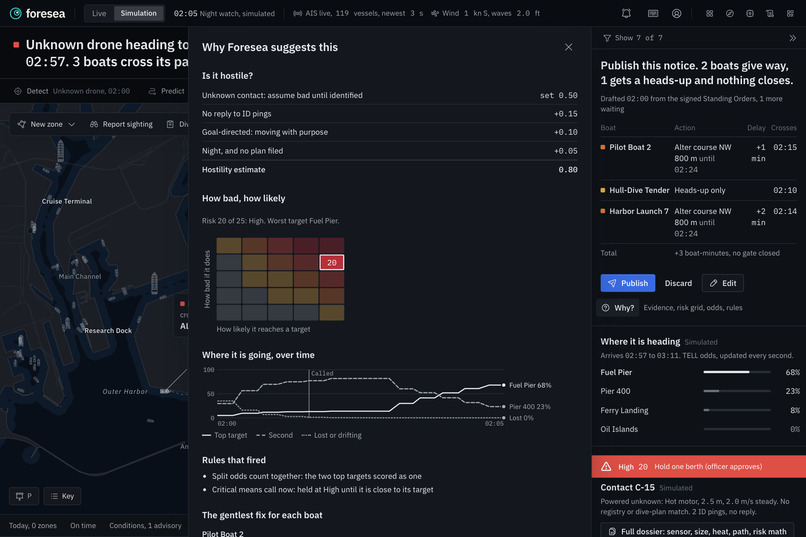Open the Show 7 of 7 filter
This screenshot has width=806, height=537.
pyautogui.click(x=633, y=38)
